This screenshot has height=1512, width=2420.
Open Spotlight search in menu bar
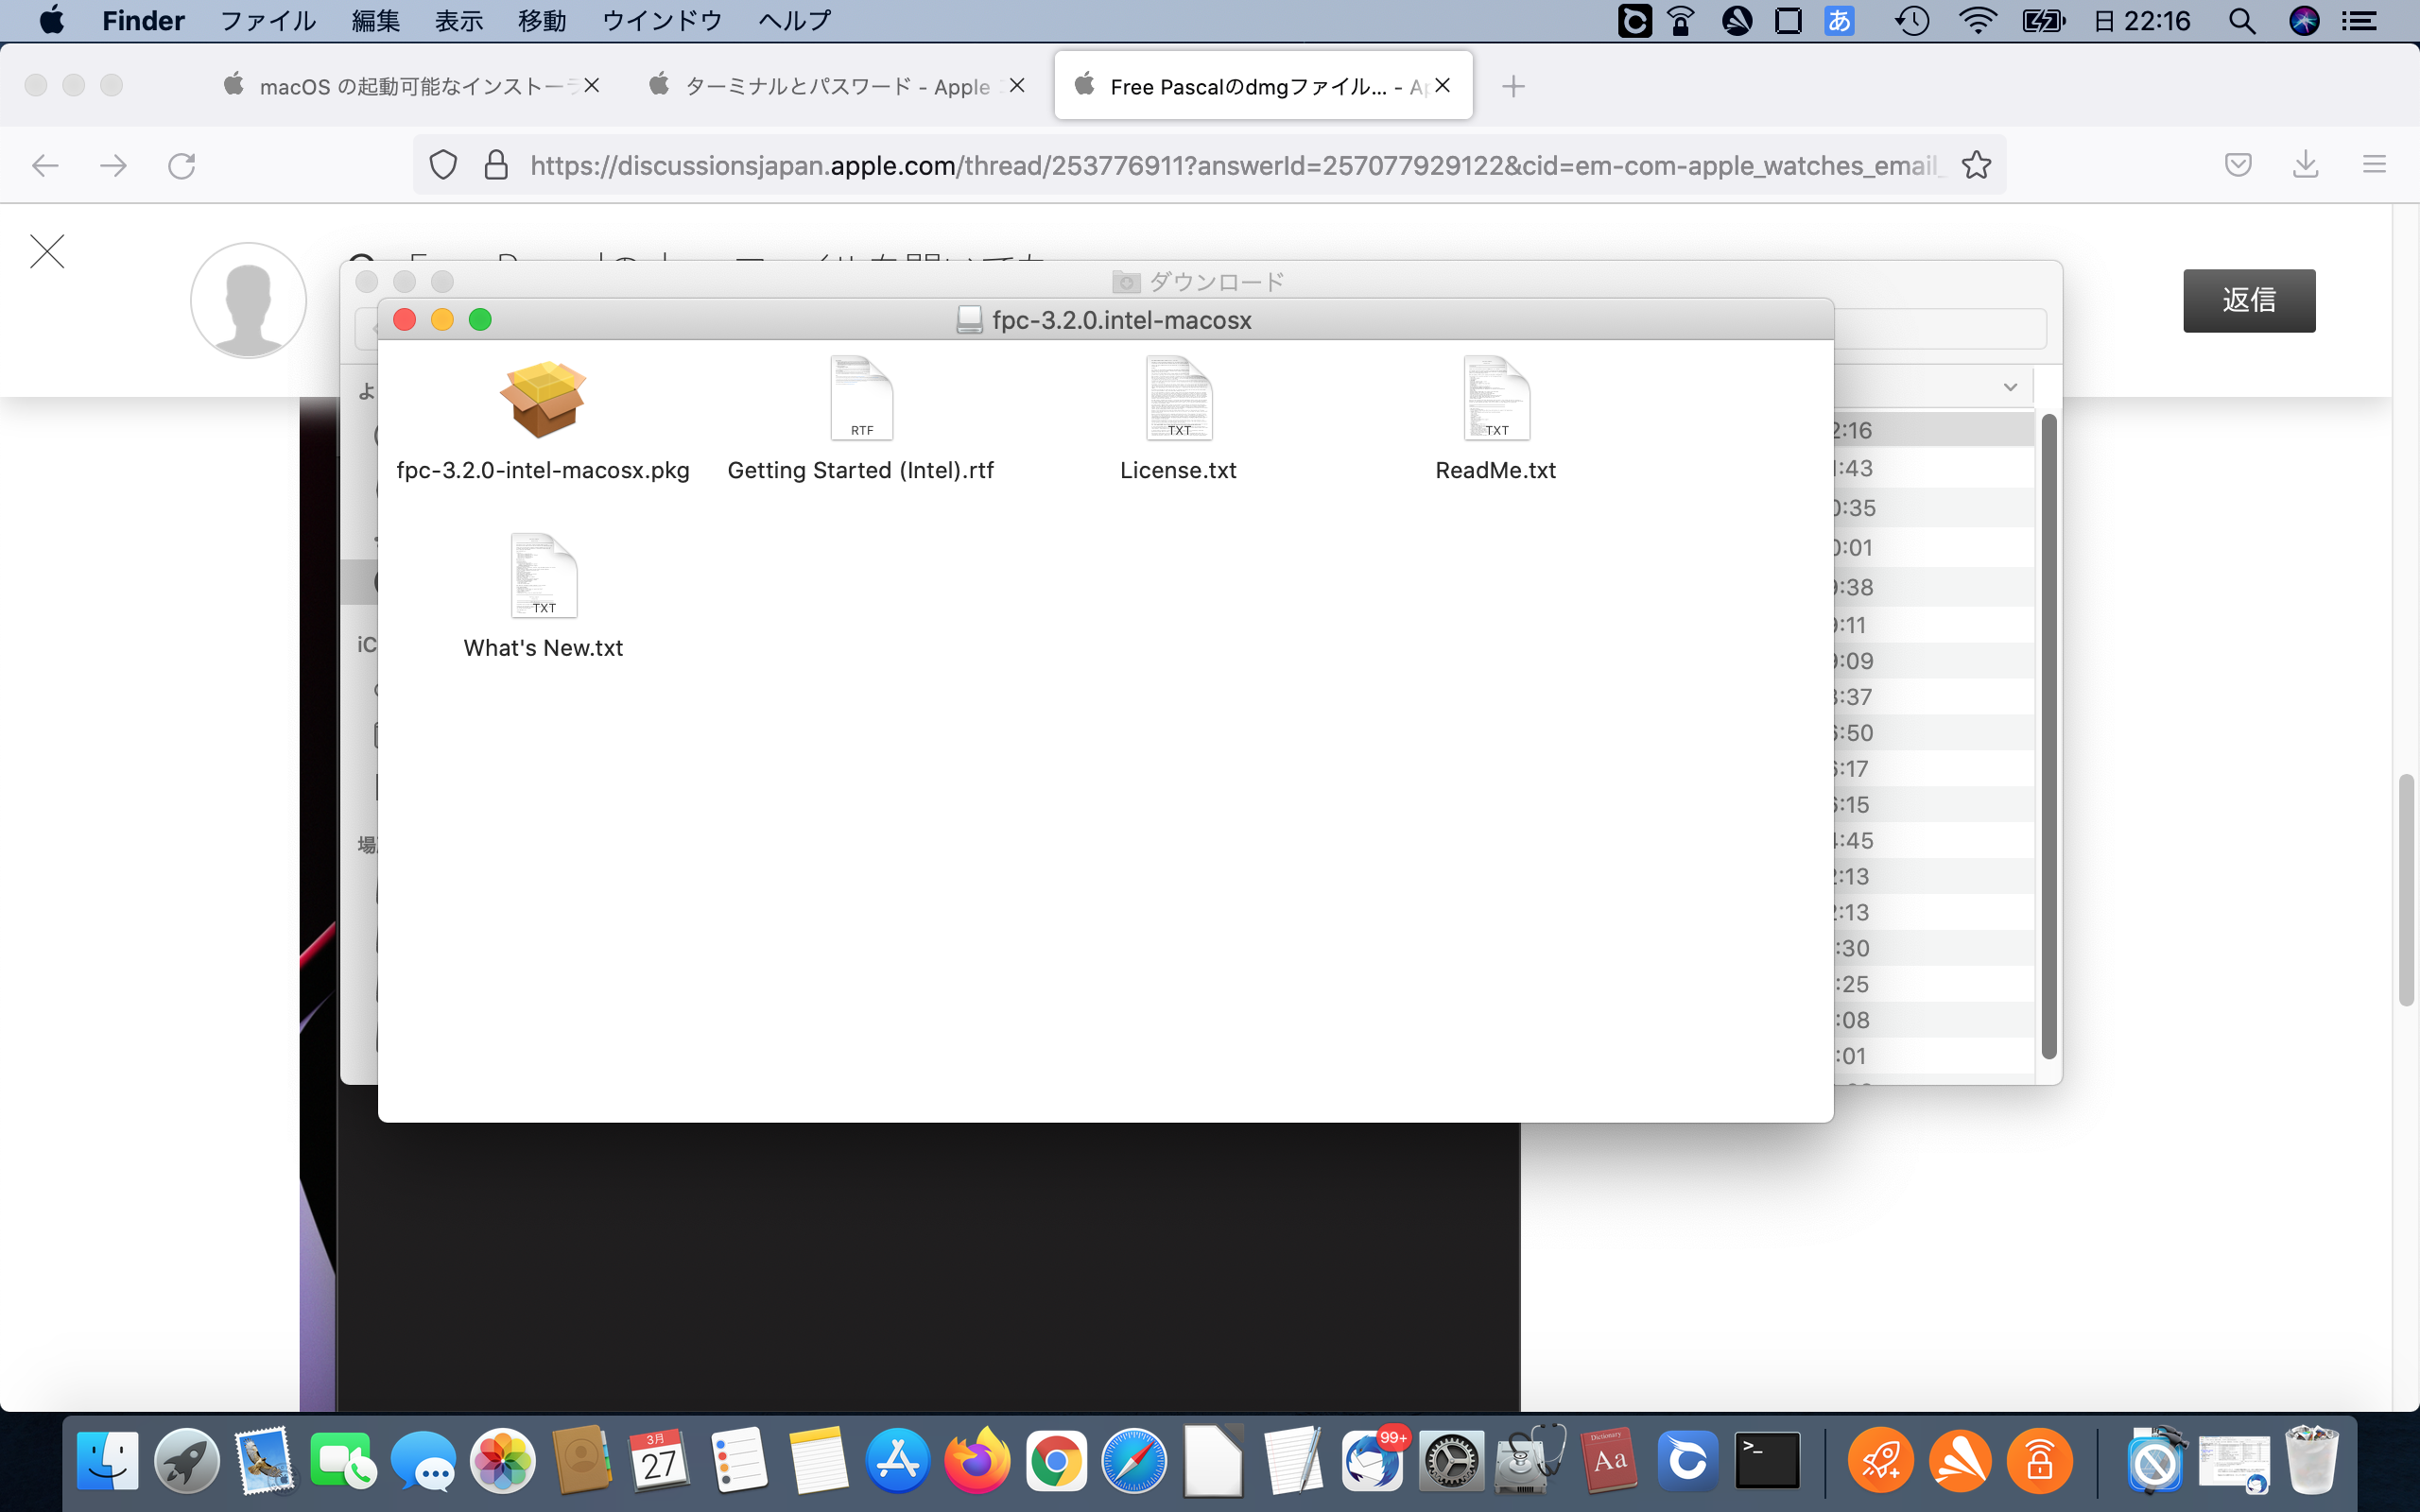[2242, 21]
